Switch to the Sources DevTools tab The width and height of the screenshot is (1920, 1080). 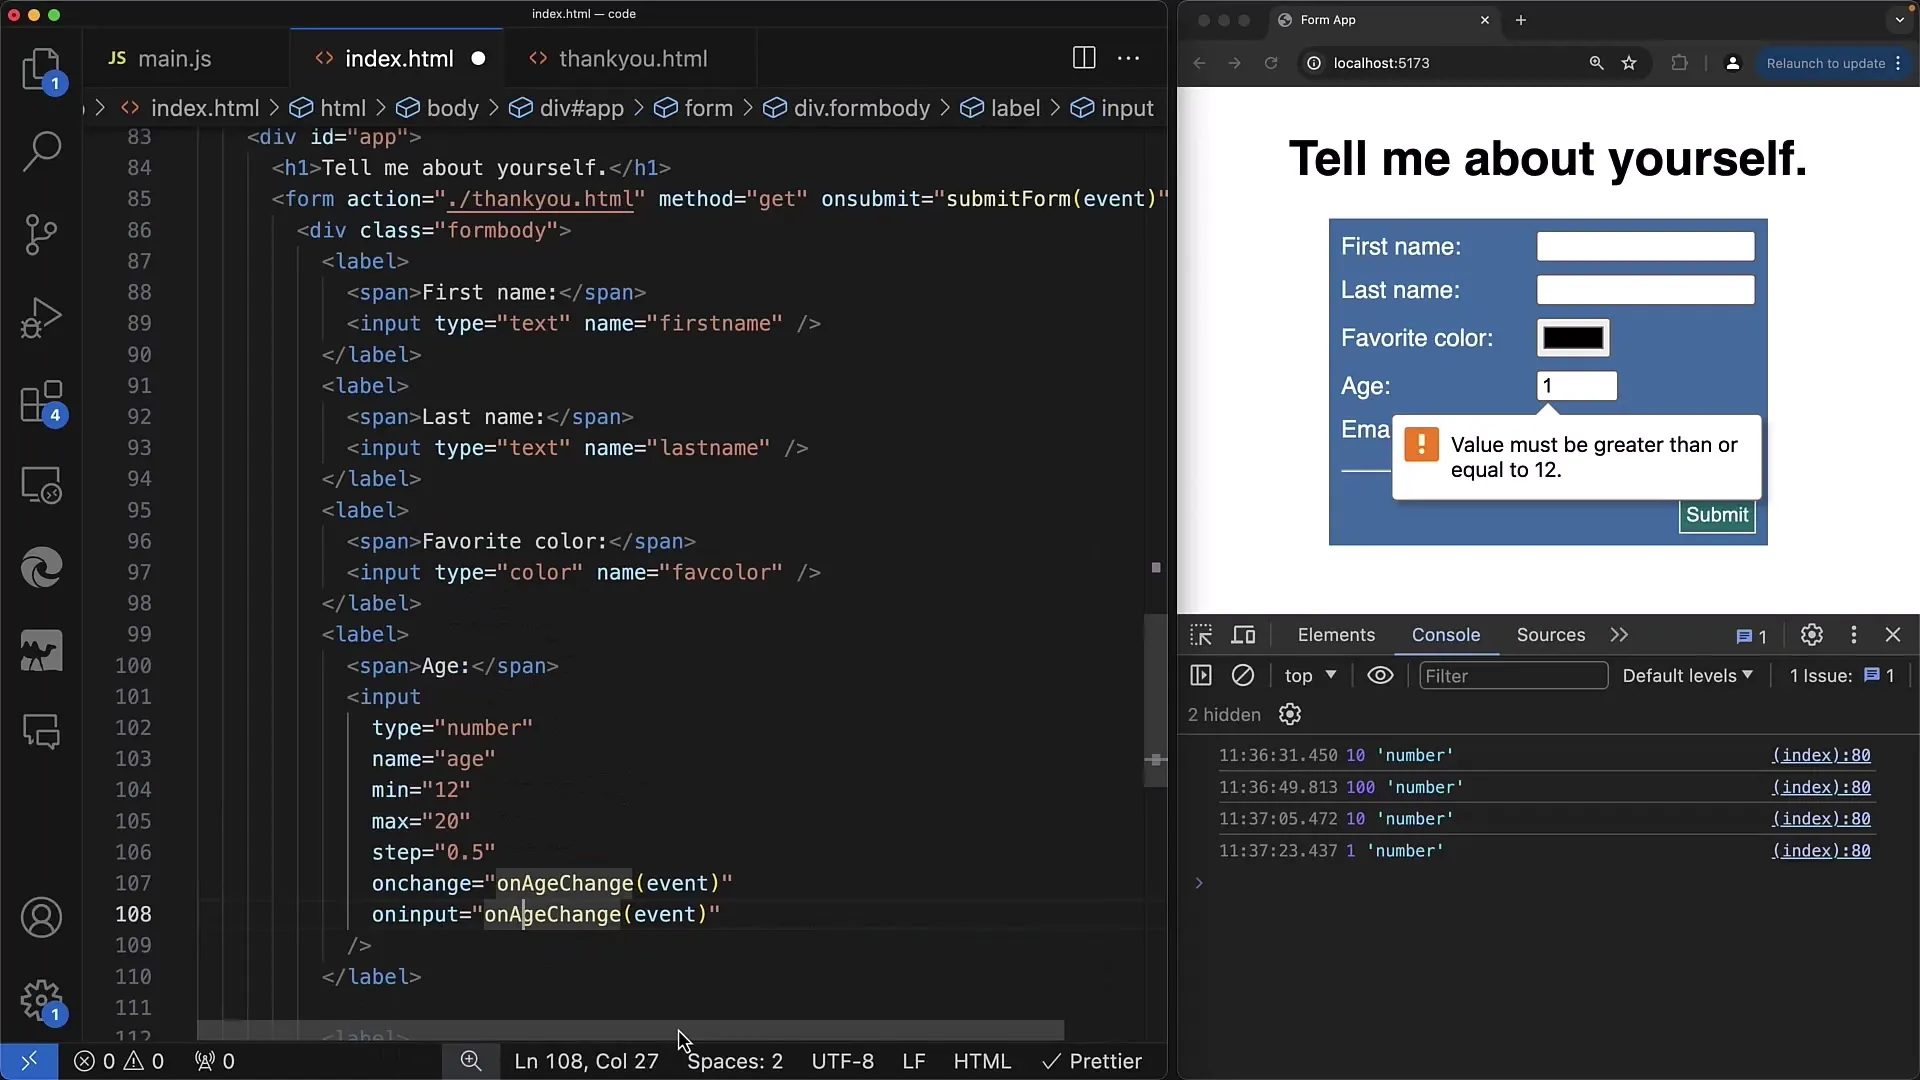point(1550,635)
